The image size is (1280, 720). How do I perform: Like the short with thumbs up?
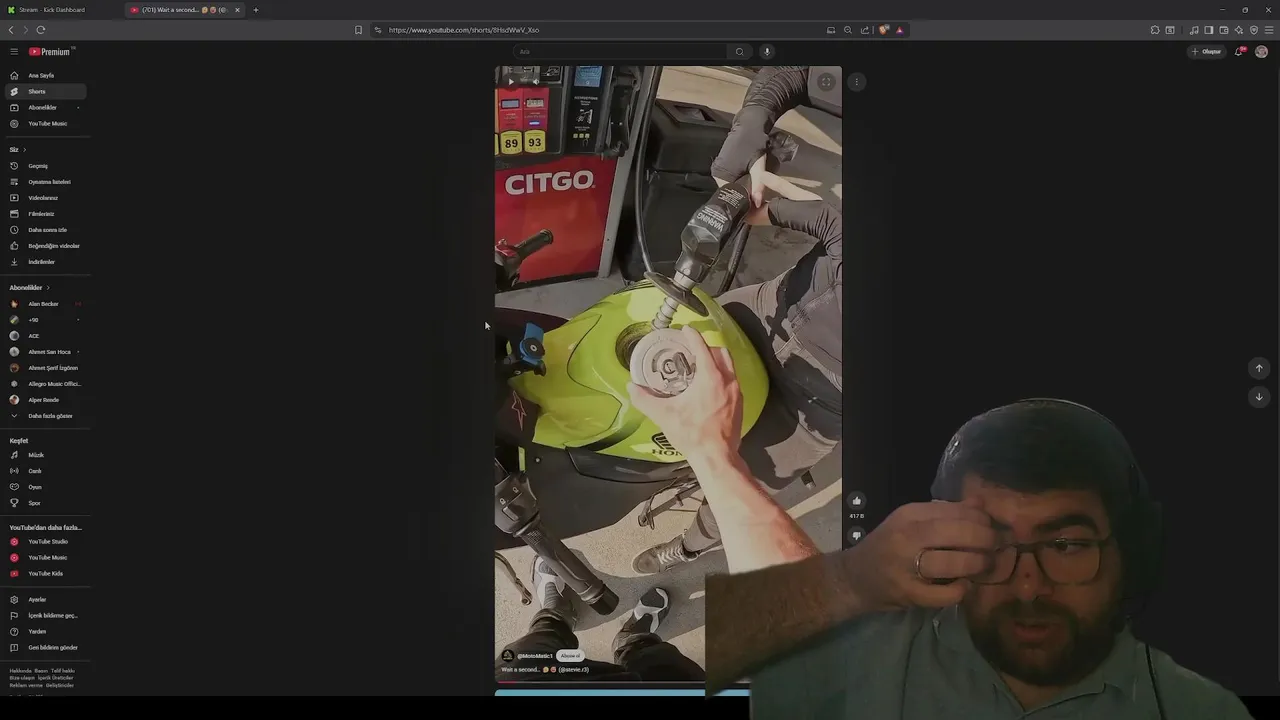(x=856, y=500)
